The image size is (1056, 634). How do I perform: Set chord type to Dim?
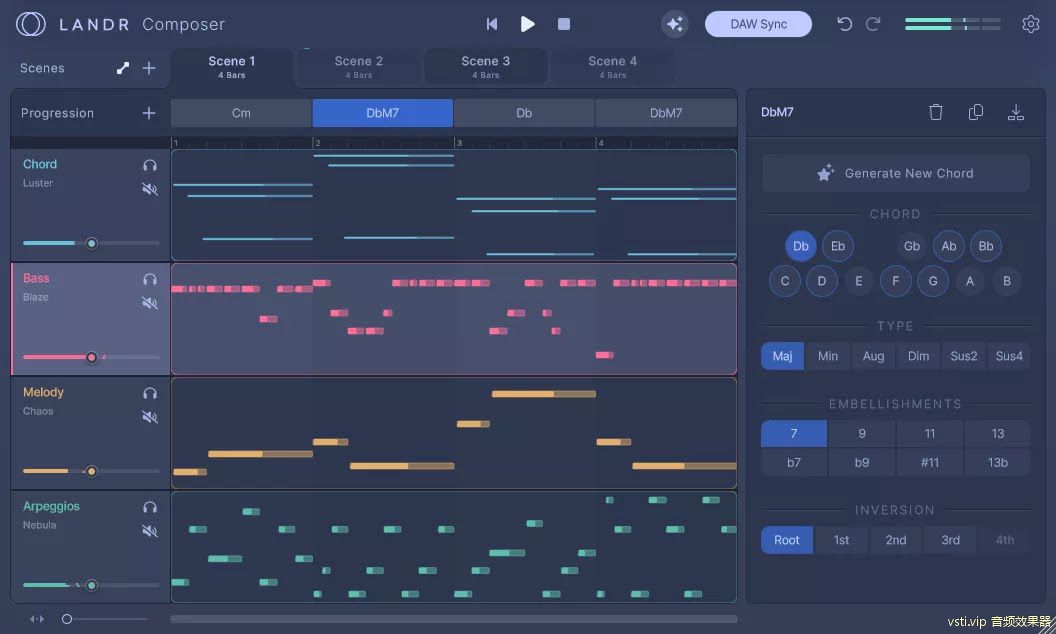(919, 356)
